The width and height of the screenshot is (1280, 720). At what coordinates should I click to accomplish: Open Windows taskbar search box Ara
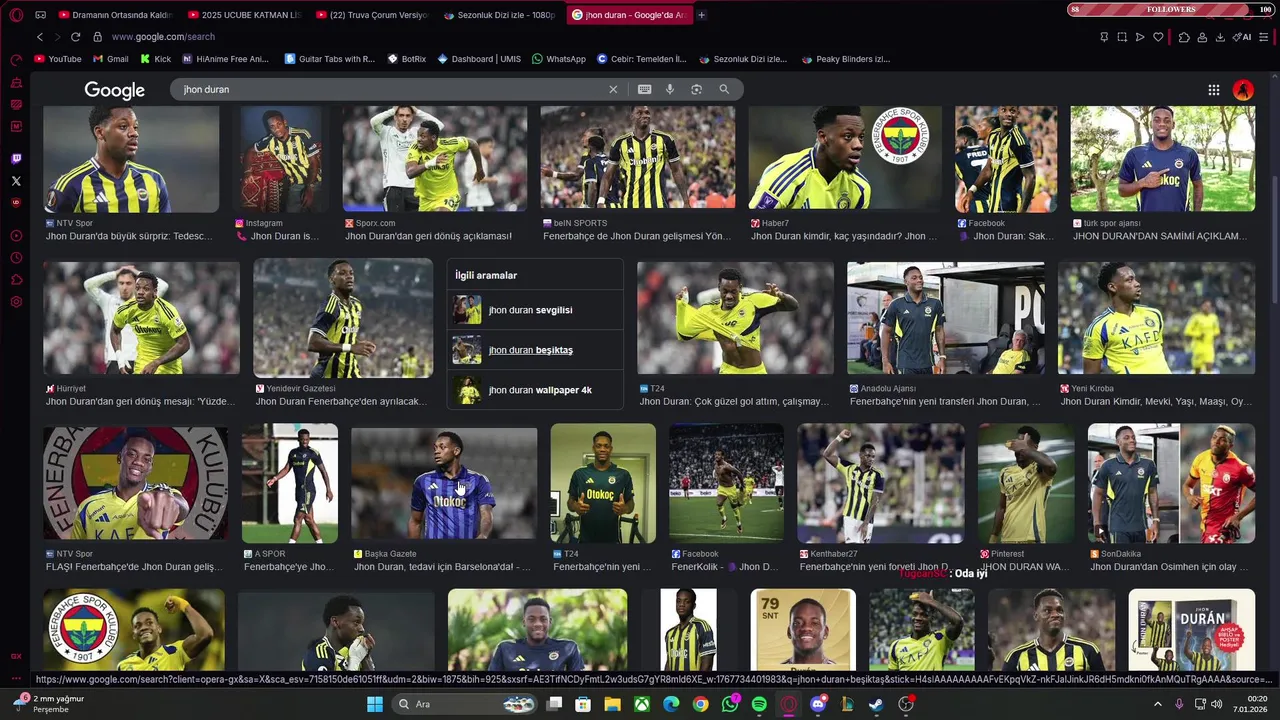click(x=466, y=704)
